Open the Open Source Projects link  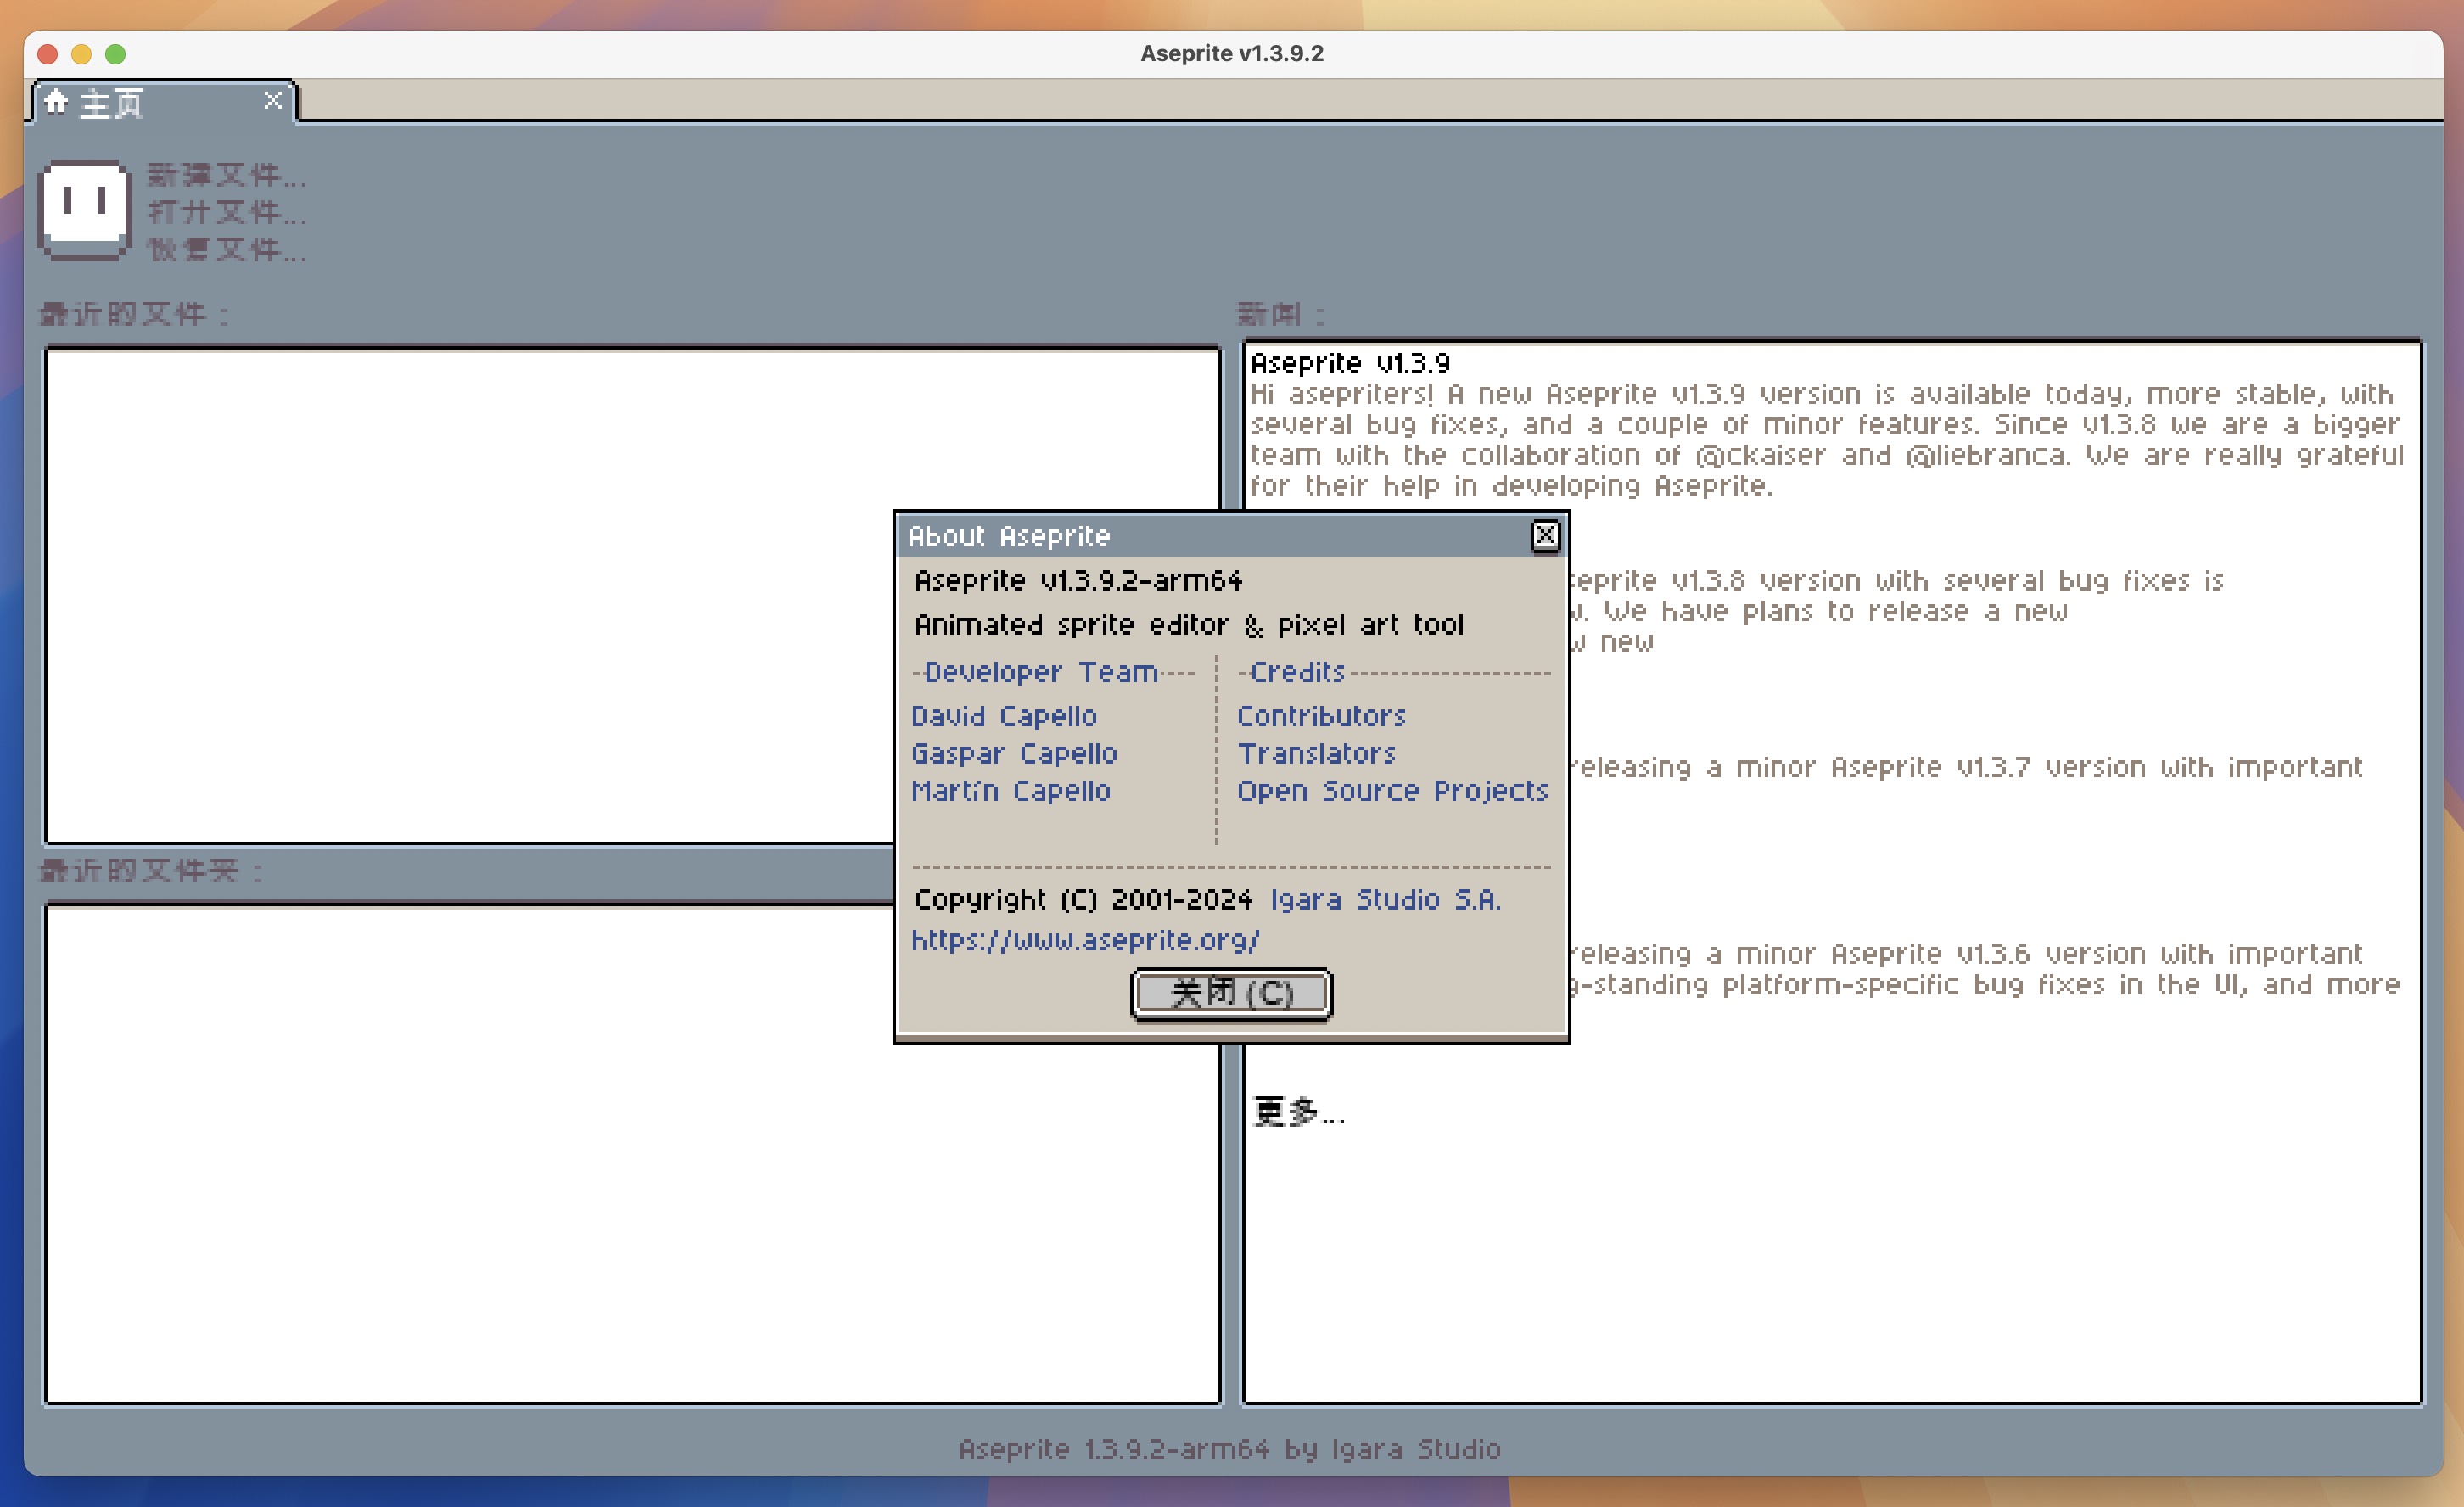coord(1392,791)
